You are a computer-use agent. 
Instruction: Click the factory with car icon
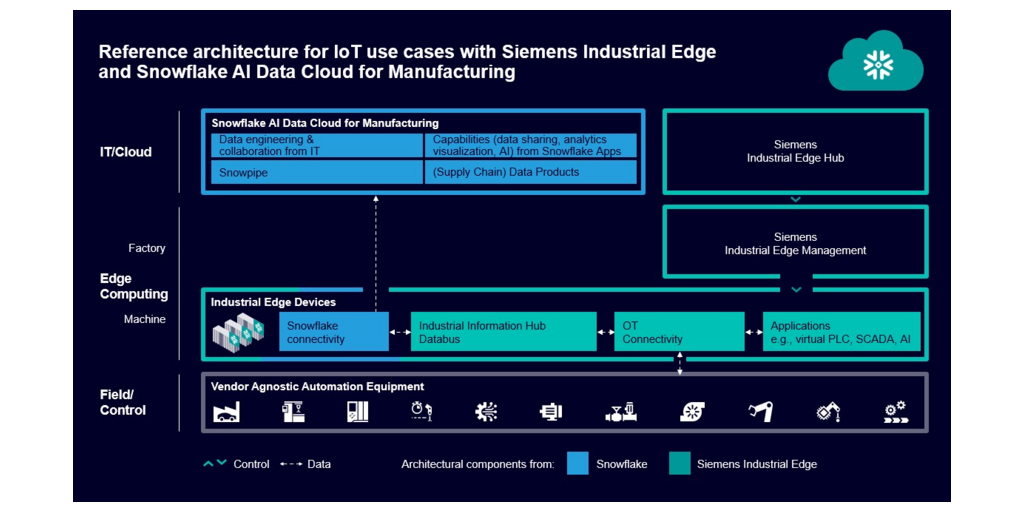pos(227,412)
